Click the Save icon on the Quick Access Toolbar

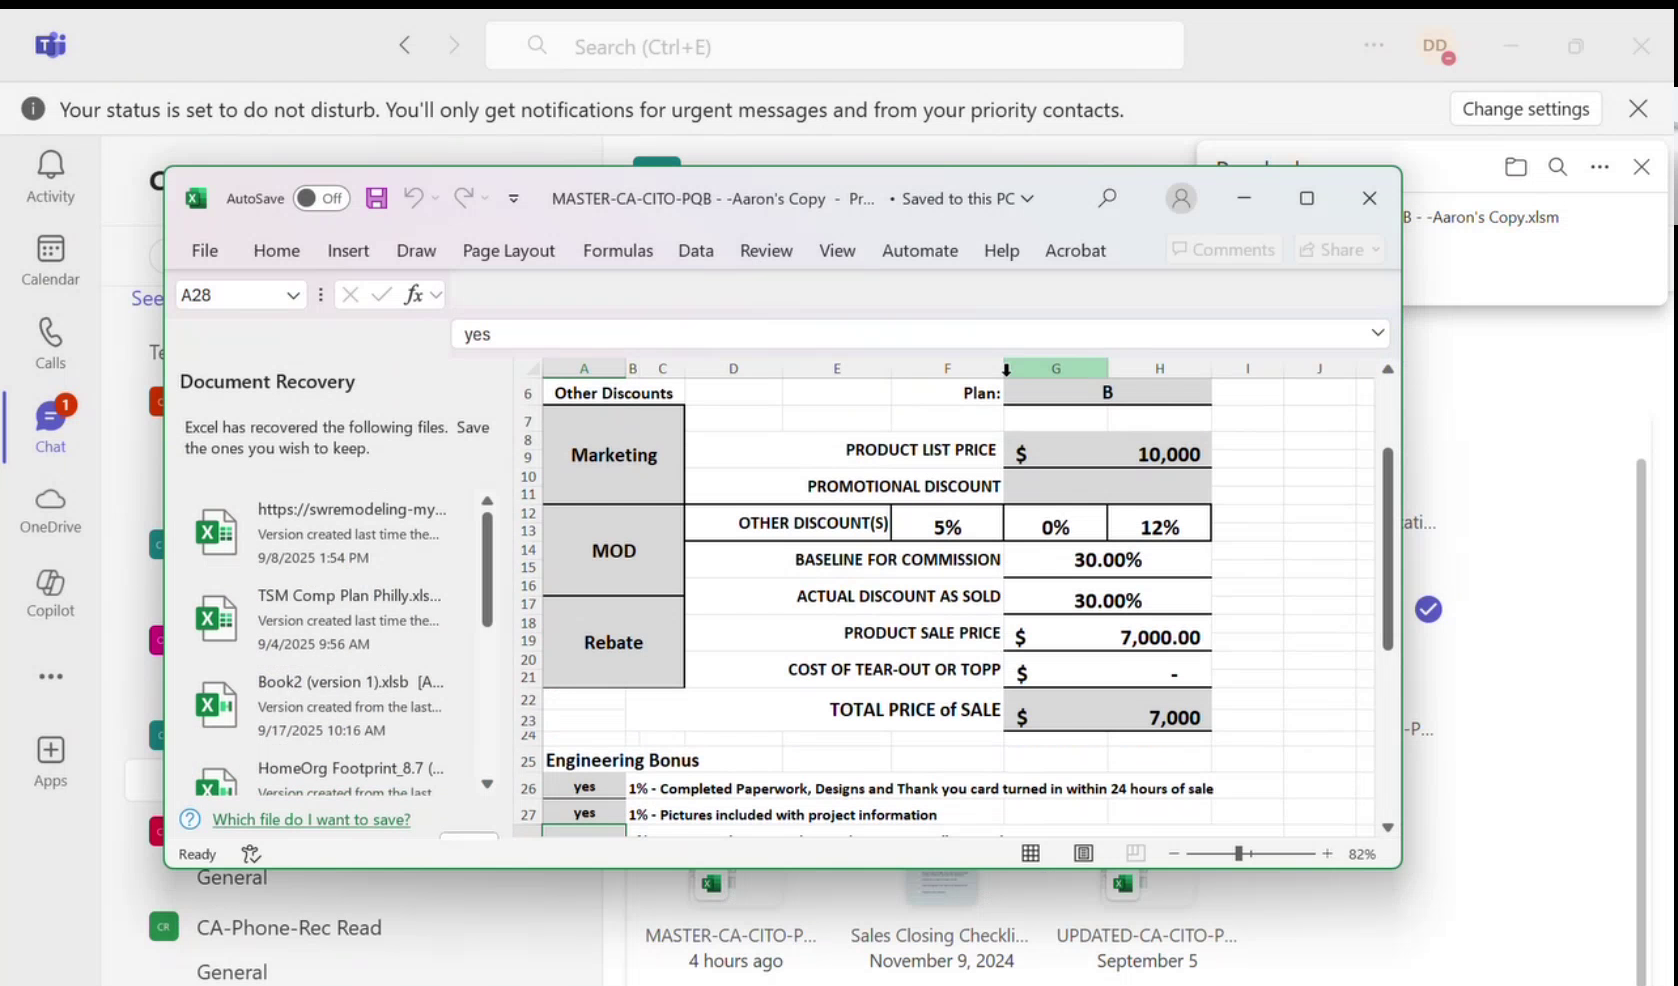tap(376, 198)
